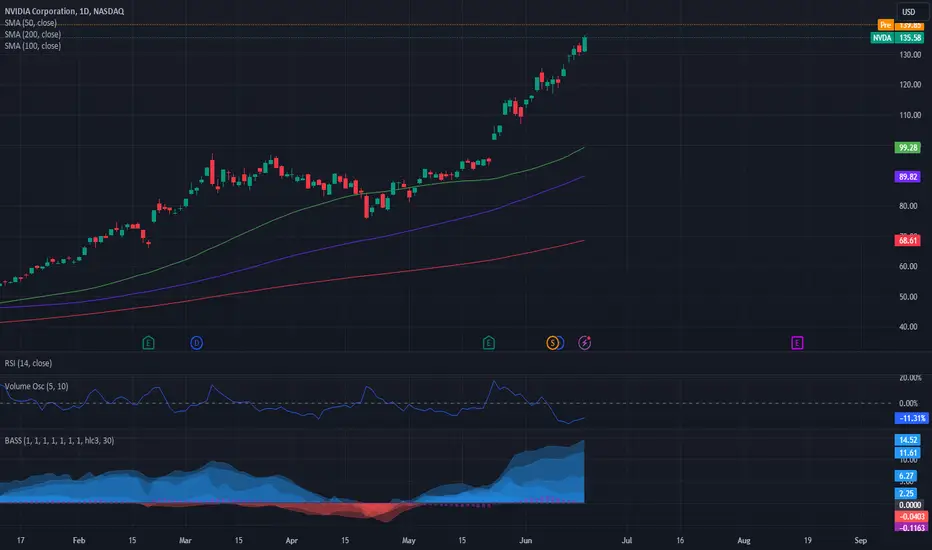
Task: Click the 80.00 price axis label
Action: [908, 206]
